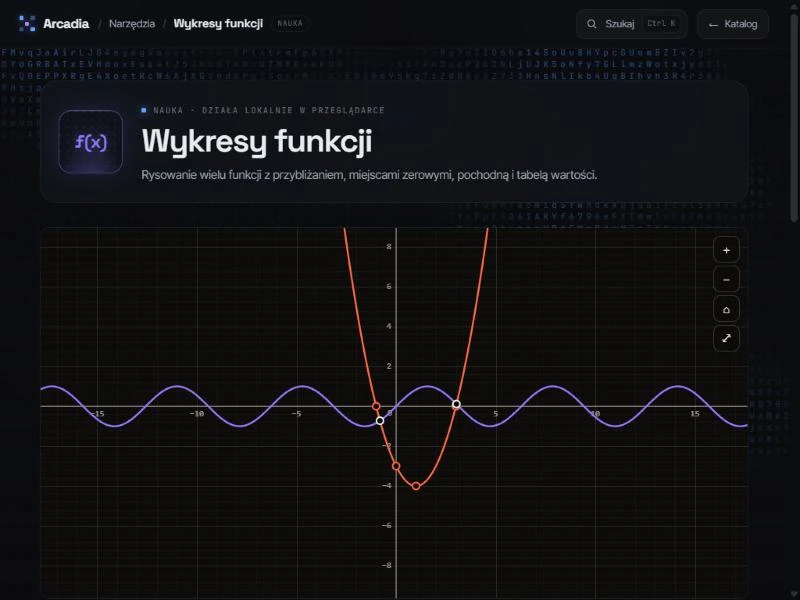This screenshot has height=600, width=800.
Task: Click the f(x) tool icon
Action: 91,142
